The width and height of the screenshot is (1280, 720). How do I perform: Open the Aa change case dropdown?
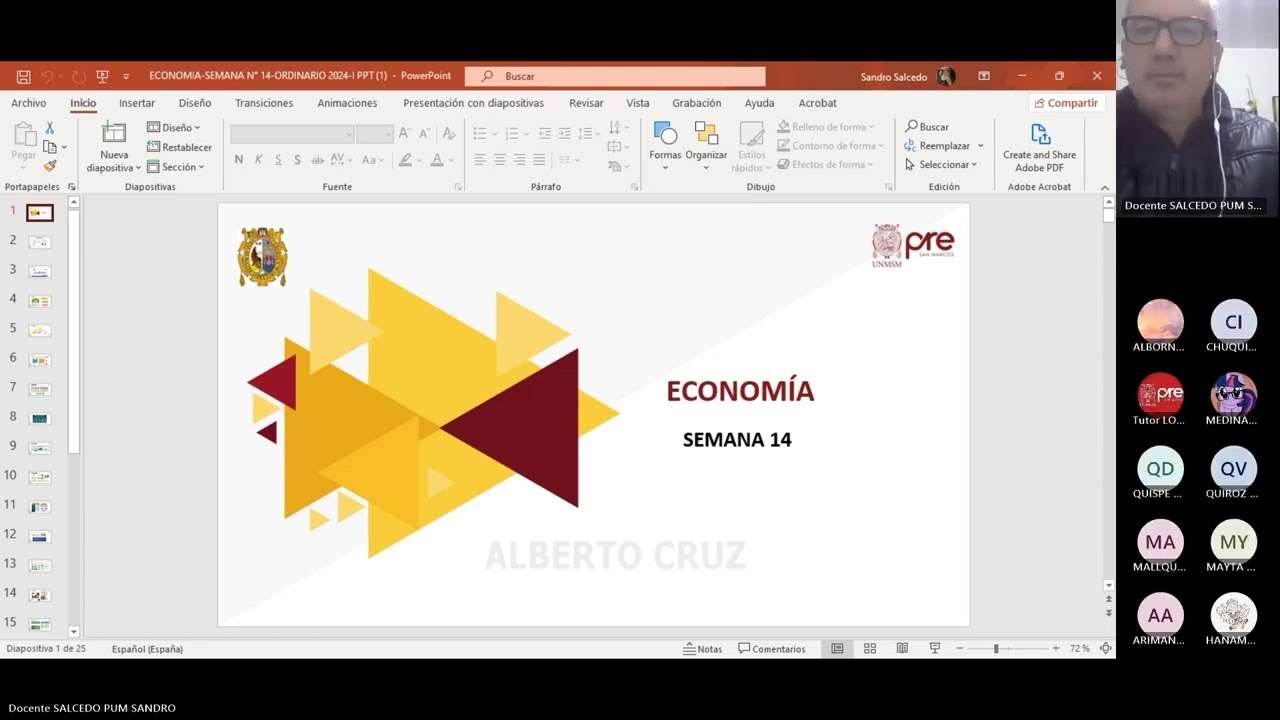pos(373,160)
